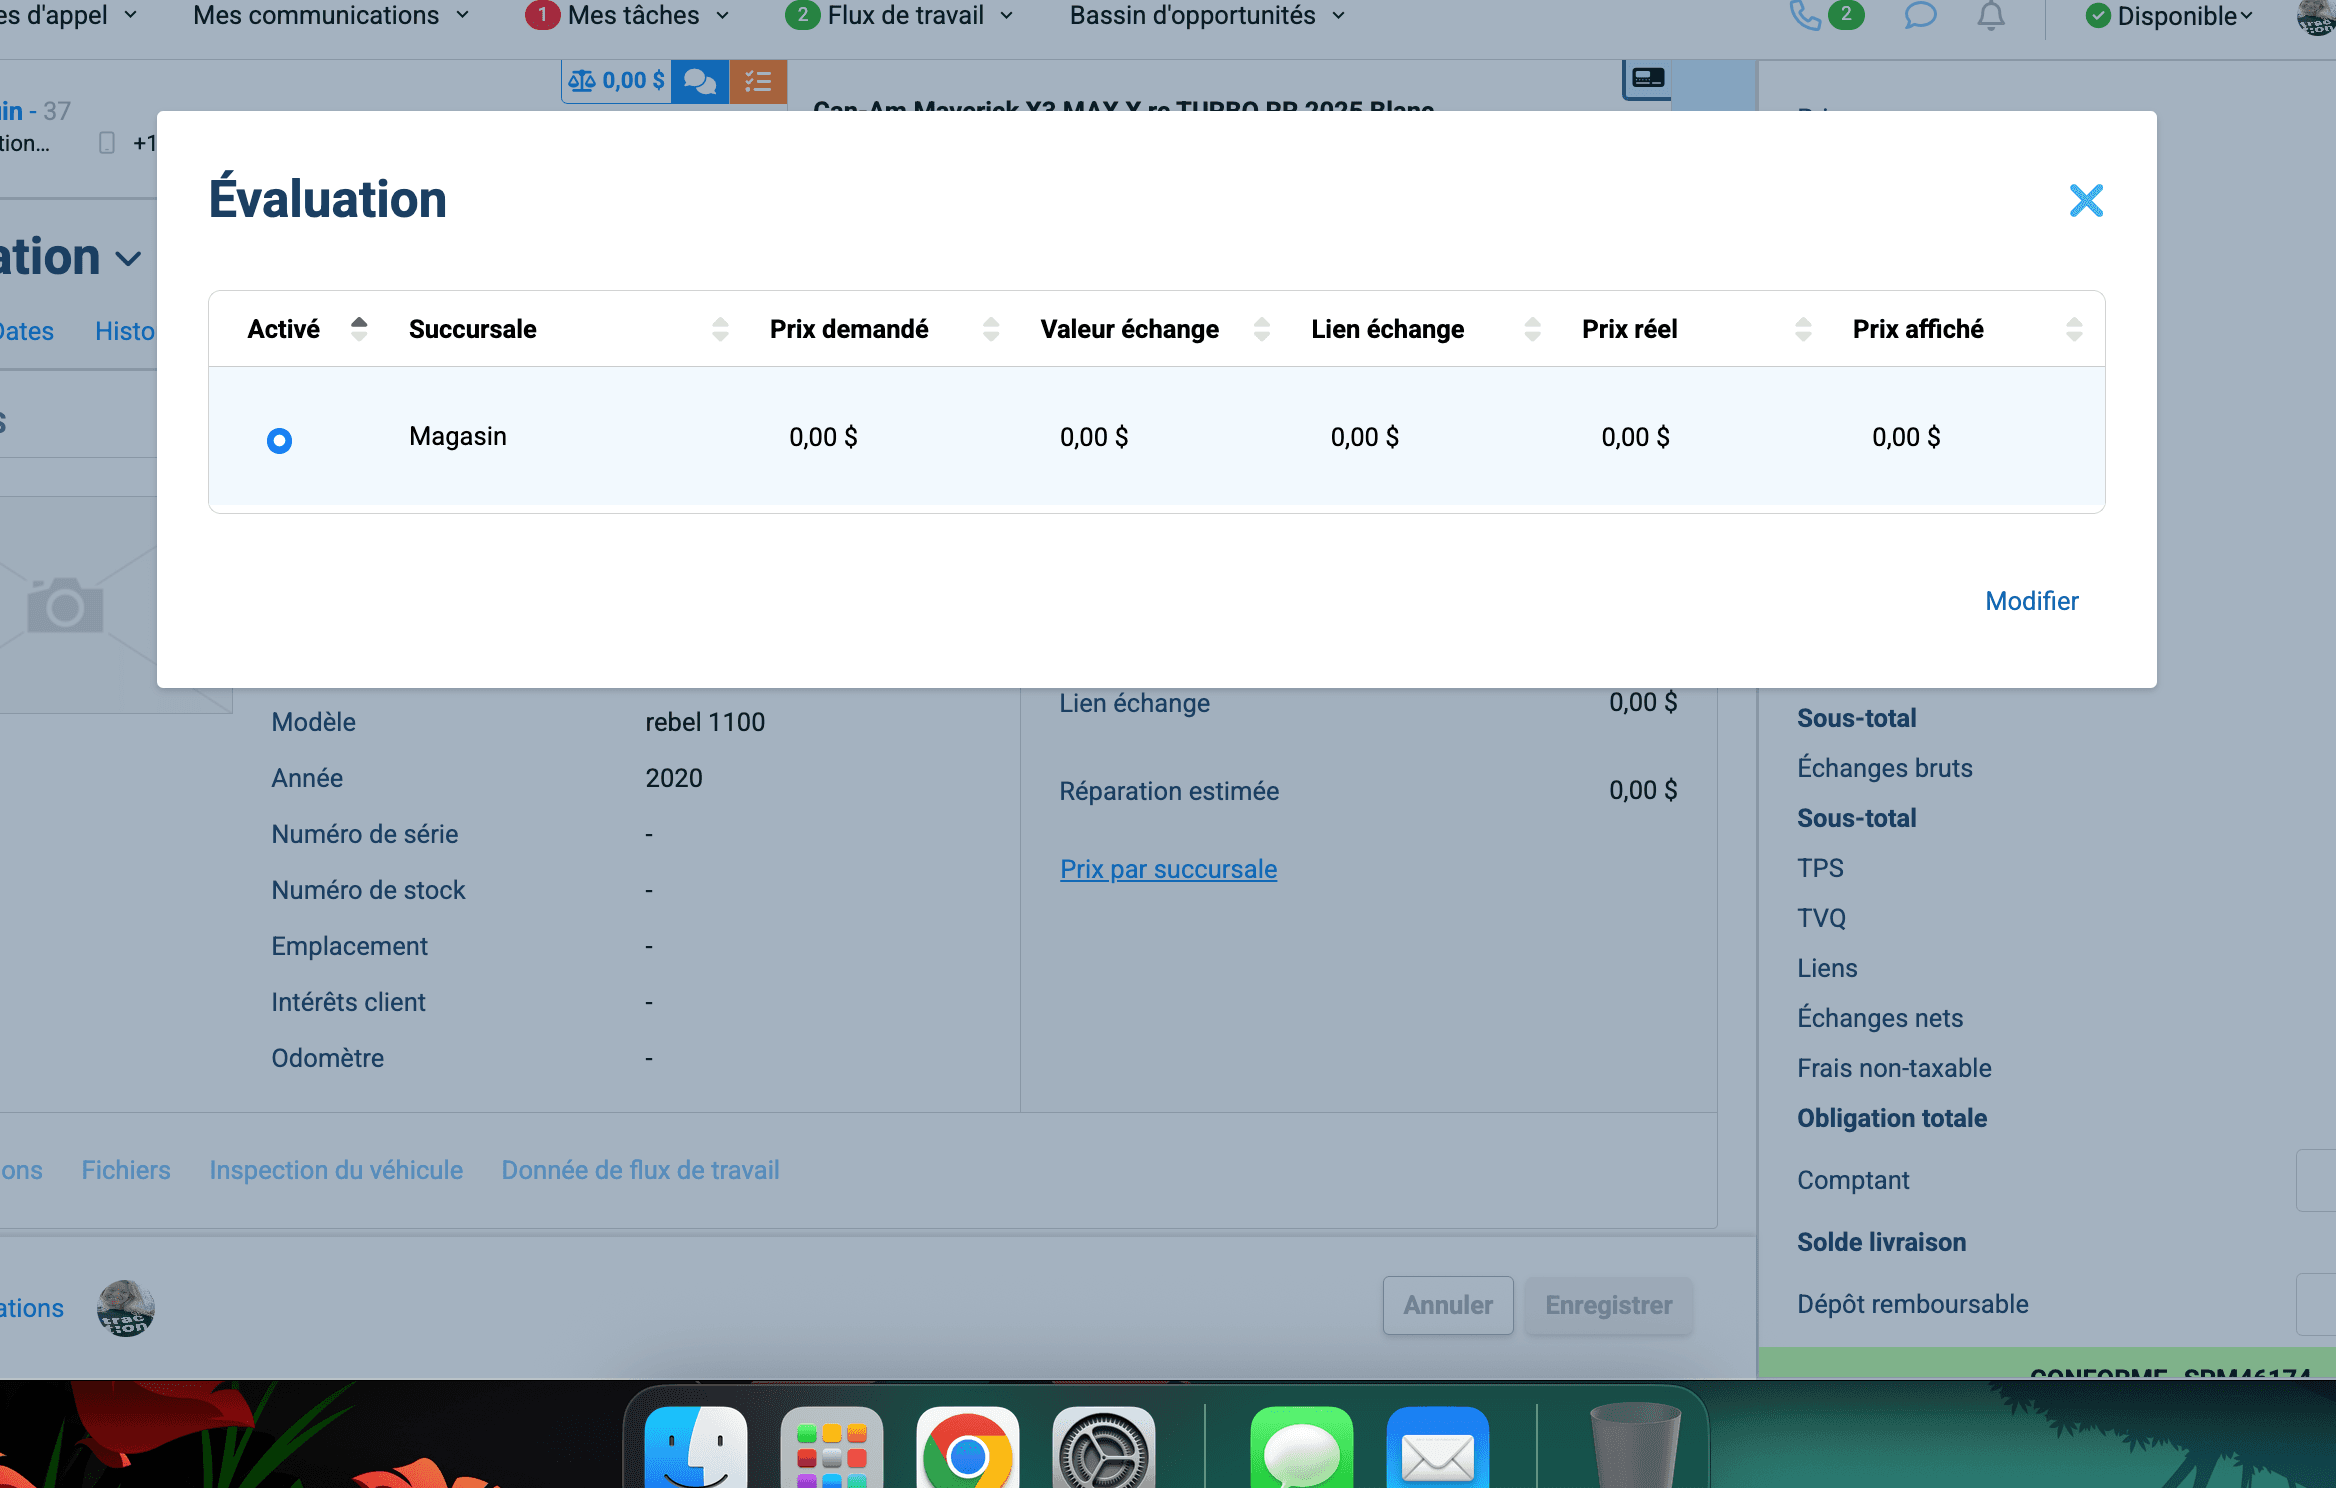Open Mail from the dock
The image size is (2336, 1488).
1437,1448
